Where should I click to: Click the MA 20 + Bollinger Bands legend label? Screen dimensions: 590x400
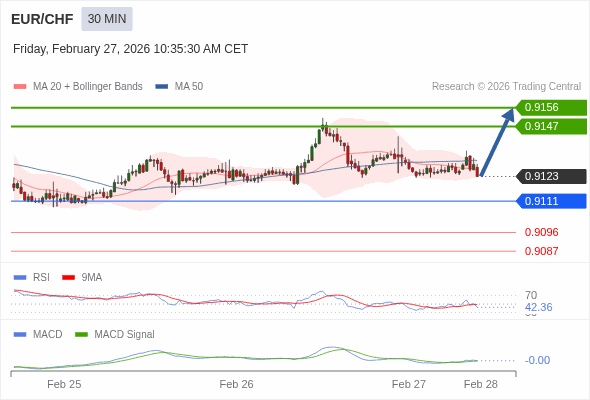point(88,87)
